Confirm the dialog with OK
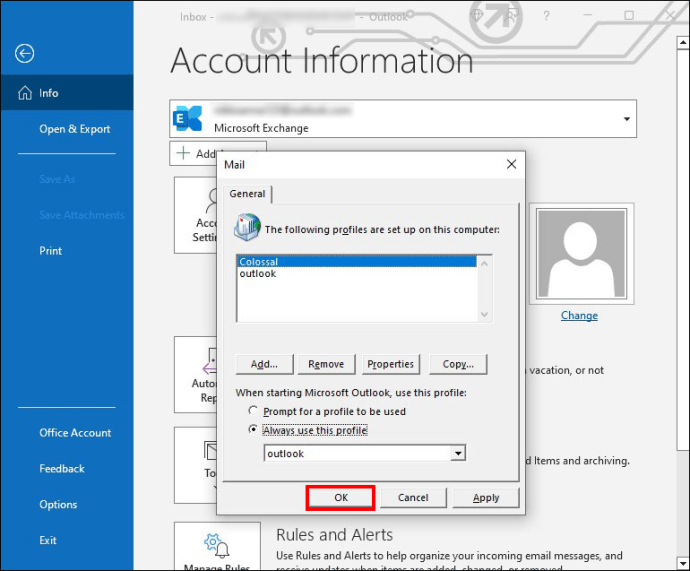 341,498
